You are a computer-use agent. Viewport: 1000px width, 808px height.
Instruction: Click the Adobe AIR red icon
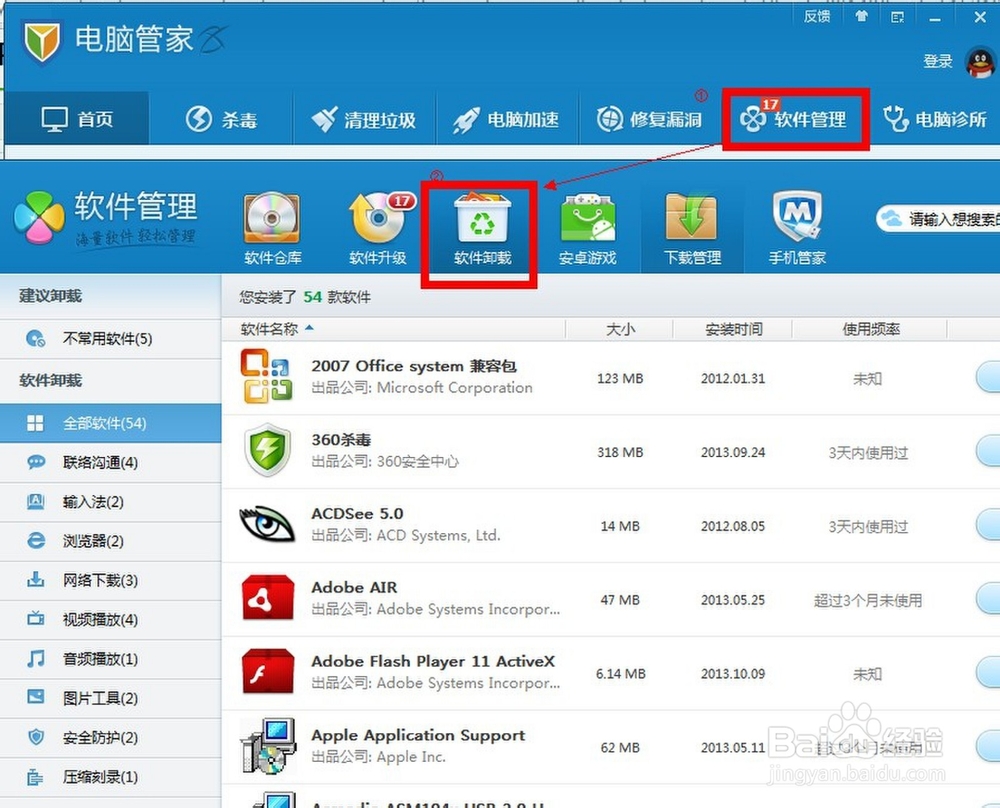tap(268, 598)
